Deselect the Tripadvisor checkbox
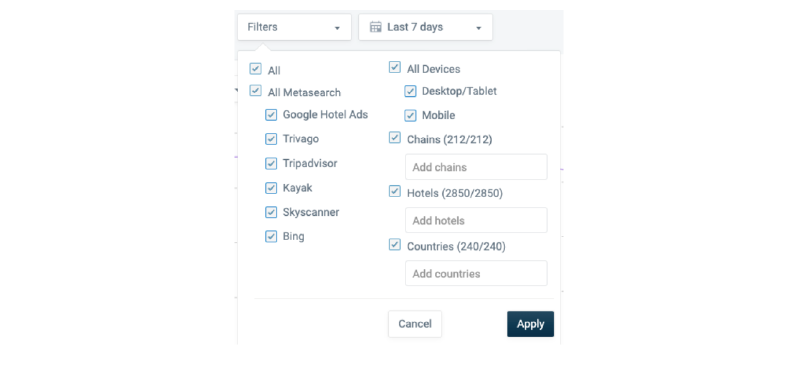Screen dimensions: 800x368 pyautogui.click(x=271, y=163)
